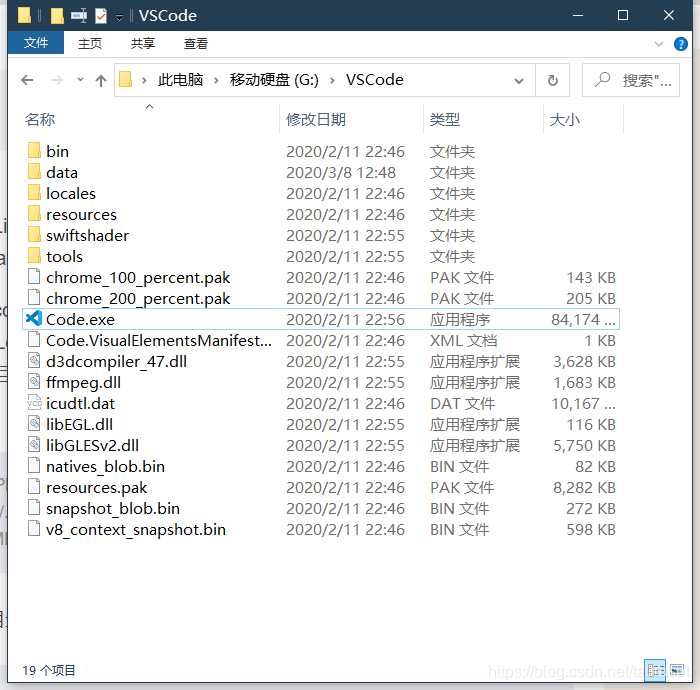
Task: Click the 应用程序 type cell
Action: [460, 319]
